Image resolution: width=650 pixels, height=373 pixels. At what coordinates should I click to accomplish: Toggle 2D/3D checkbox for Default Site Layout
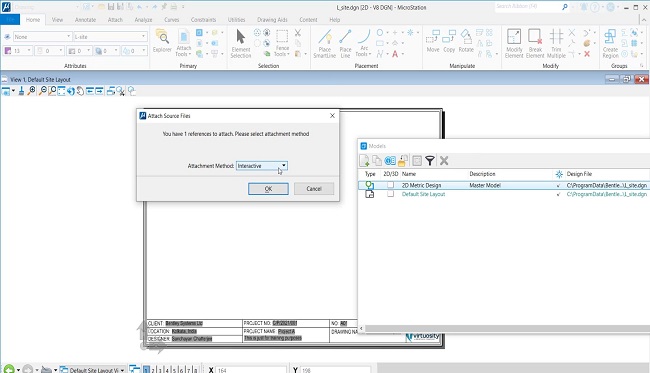[390, 194]
